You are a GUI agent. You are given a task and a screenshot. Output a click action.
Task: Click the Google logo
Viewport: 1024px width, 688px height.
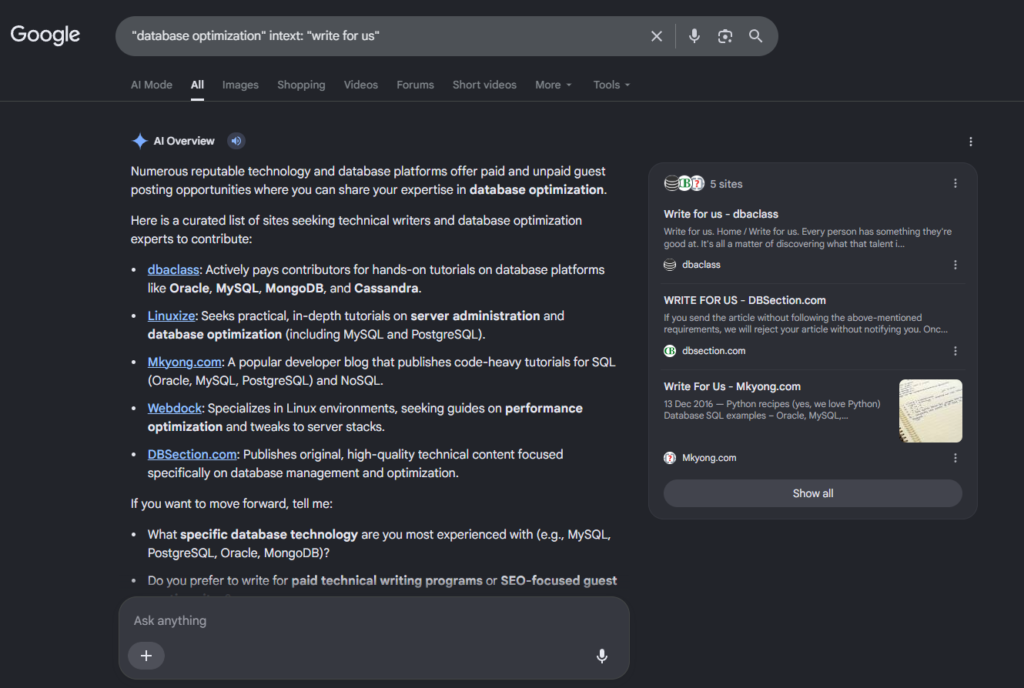pos(45,35)
